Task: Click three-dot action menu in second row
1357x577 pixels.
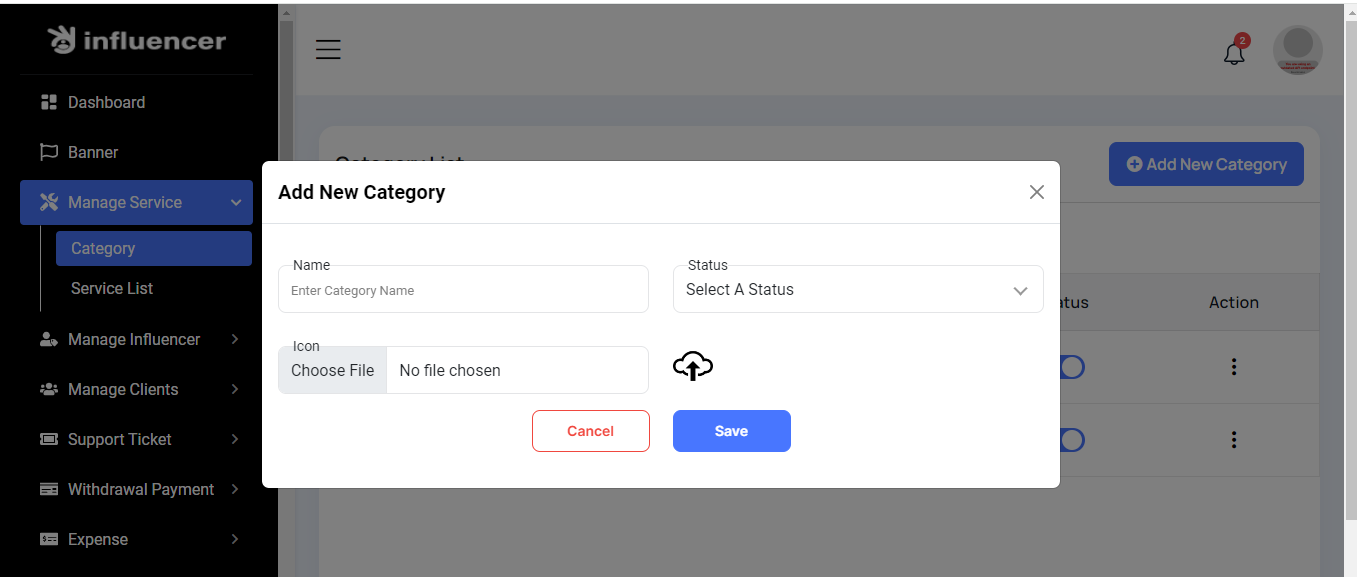Action: pyautogui.click(x=1233, y=440)
